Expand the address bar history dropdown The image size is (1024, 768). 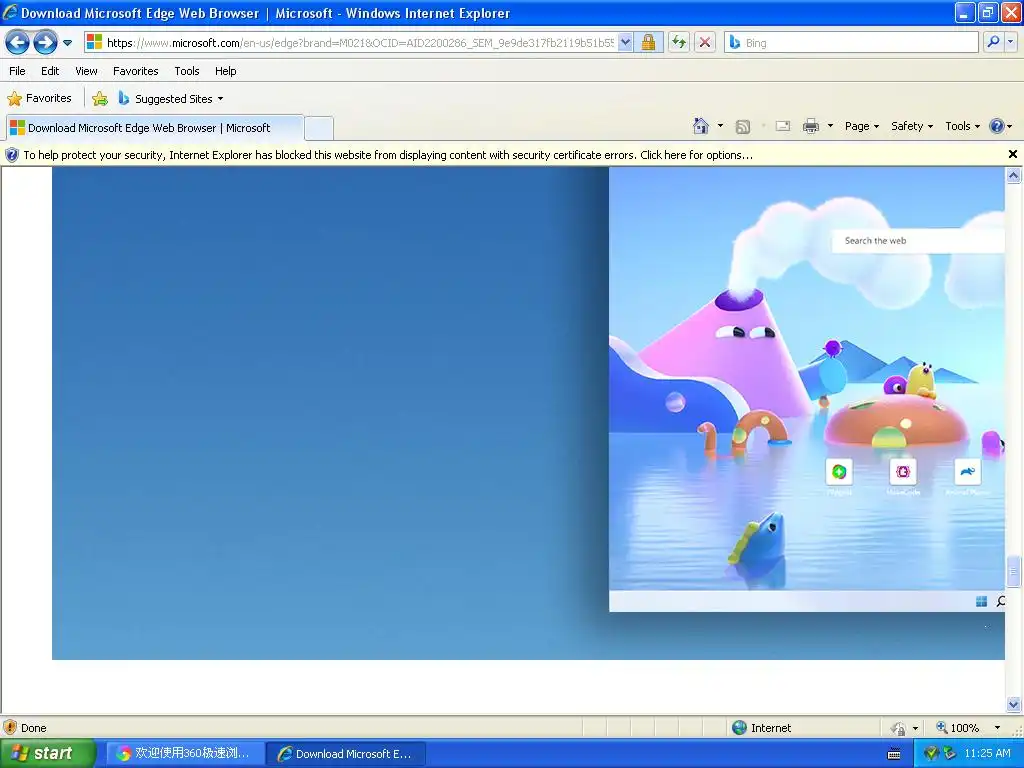pyautogui.click(x=625, y=43)
